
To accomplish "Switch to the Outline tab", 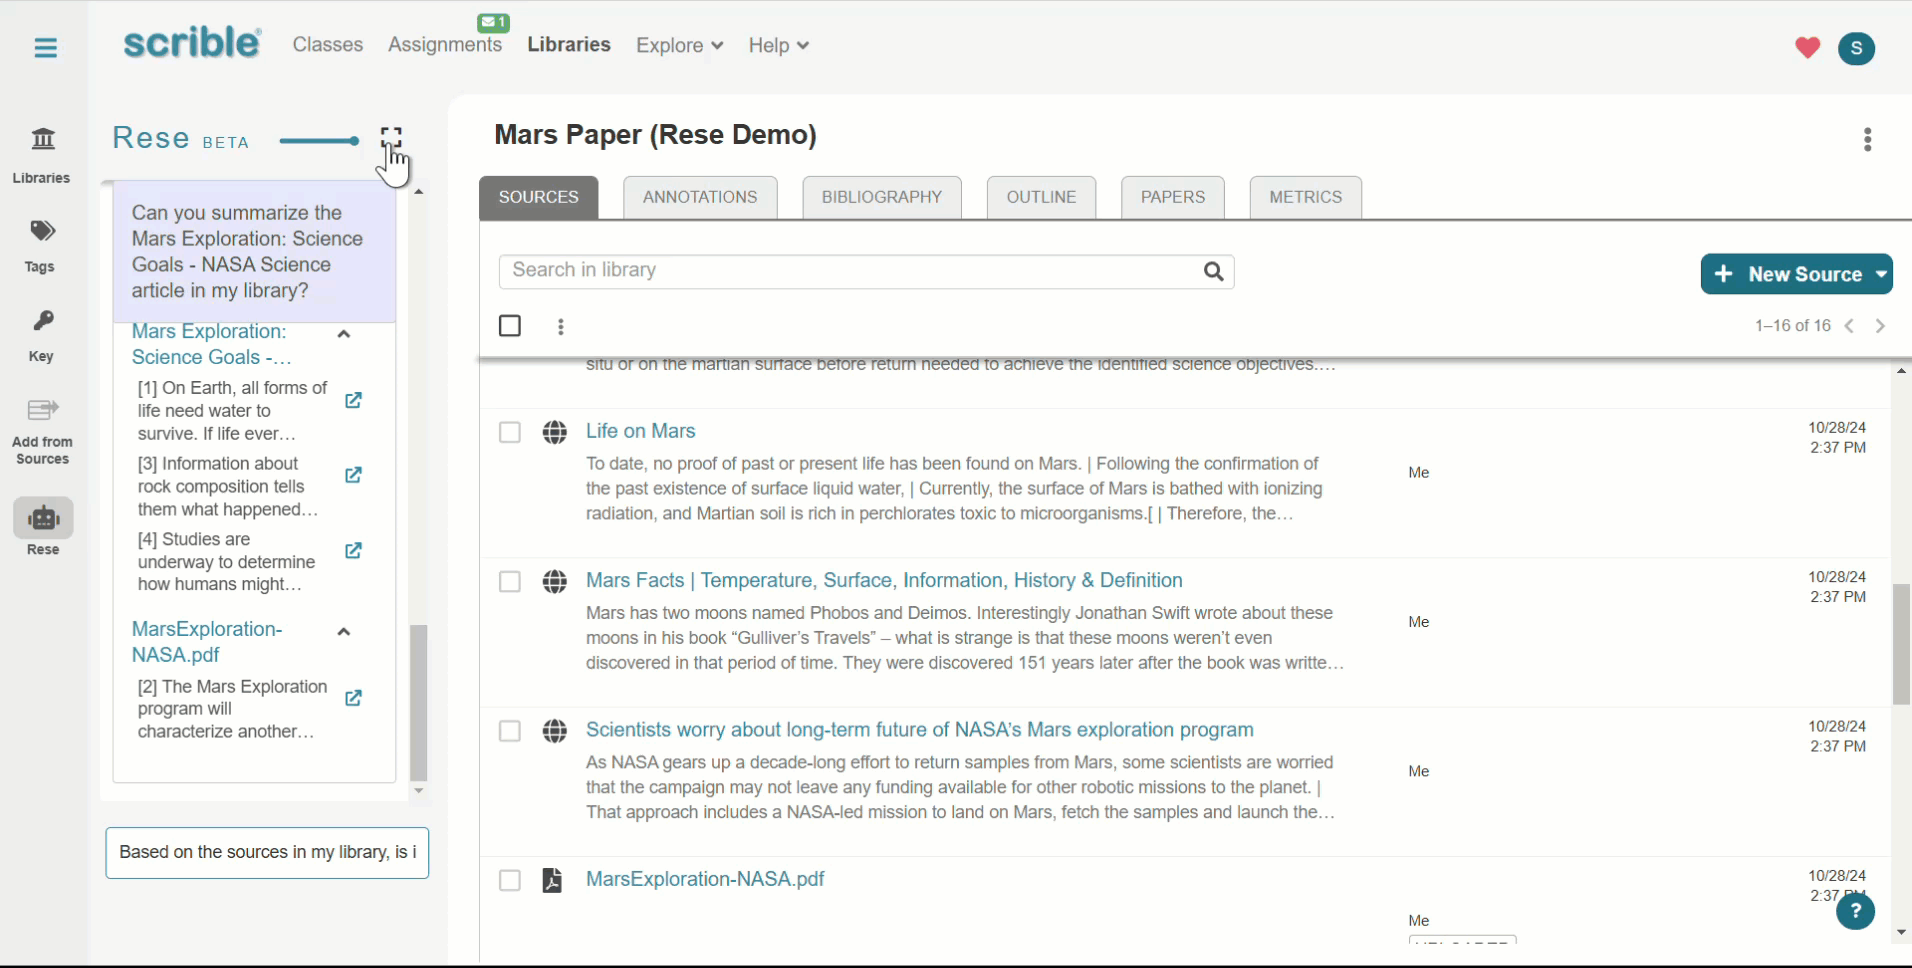I will point(1041,197).
